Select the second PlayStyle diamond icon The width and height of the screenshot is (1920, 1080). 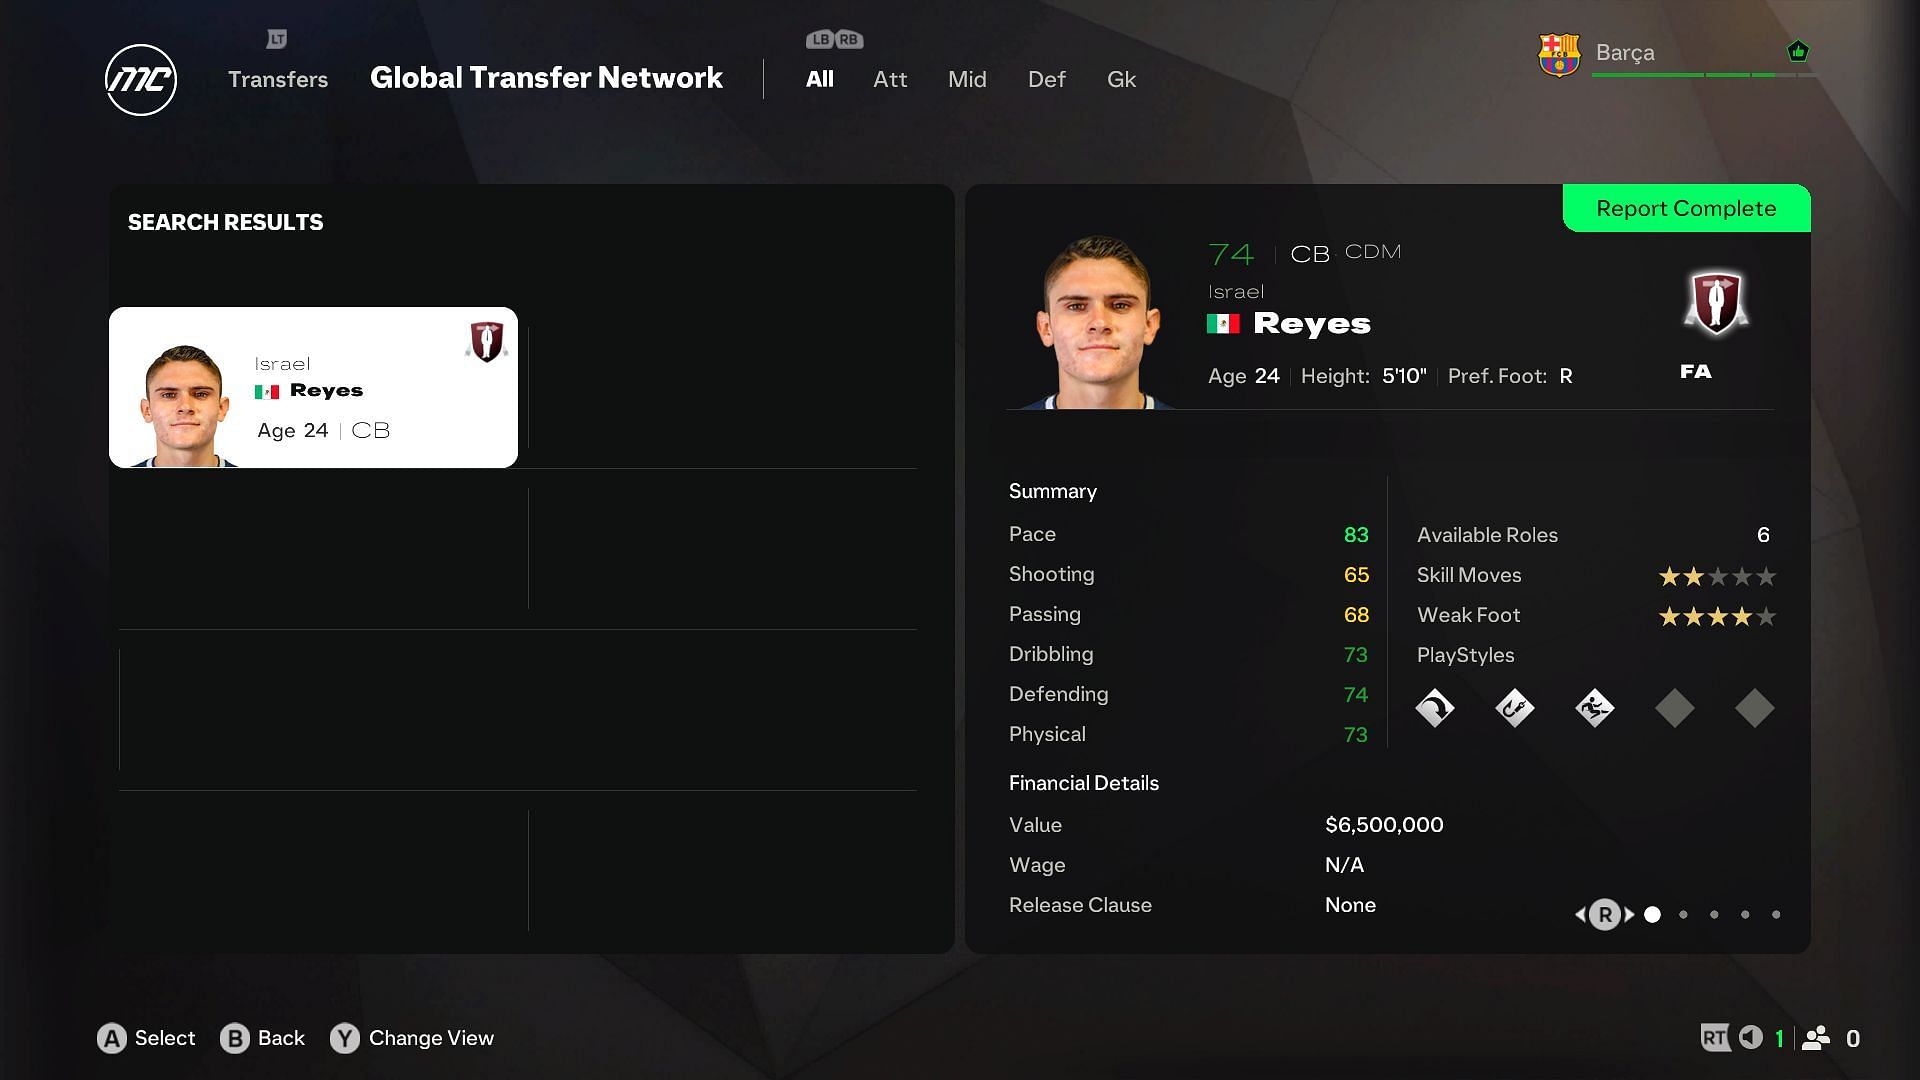click(x=1514, y=708)
